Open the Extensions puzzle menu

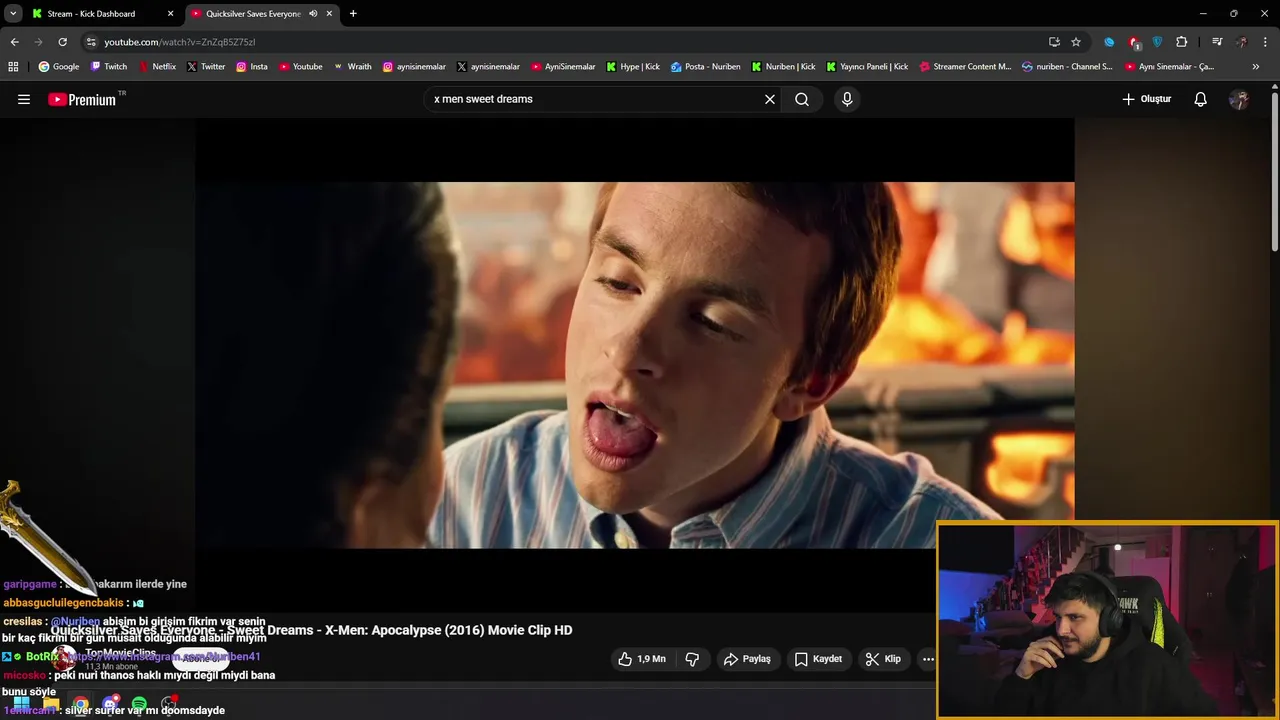tap(1182, 42)
